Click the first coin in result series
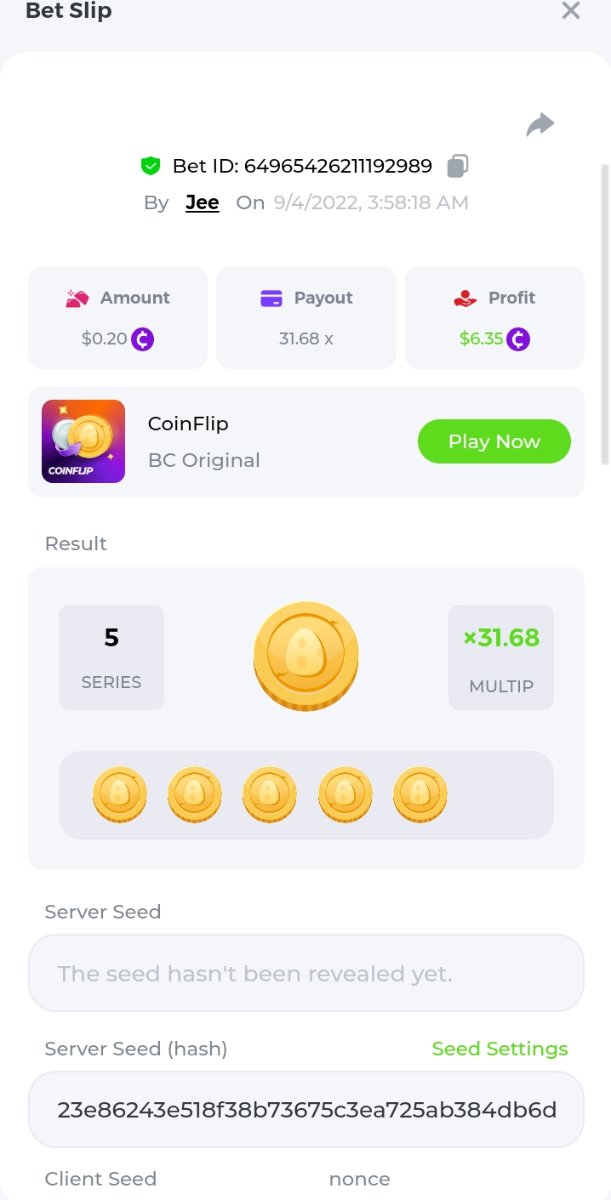This screenshot has width=611, height=1200. (120, 795)
